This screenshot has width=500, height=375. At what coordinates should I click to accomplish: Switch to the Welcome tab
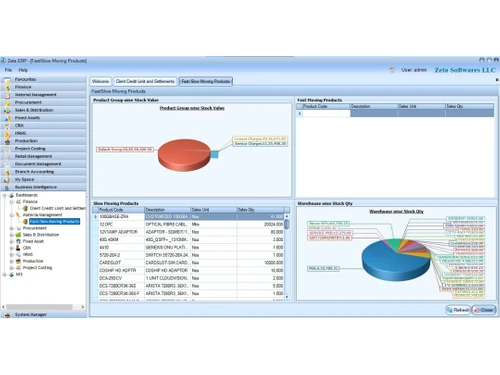pos(100,81)
